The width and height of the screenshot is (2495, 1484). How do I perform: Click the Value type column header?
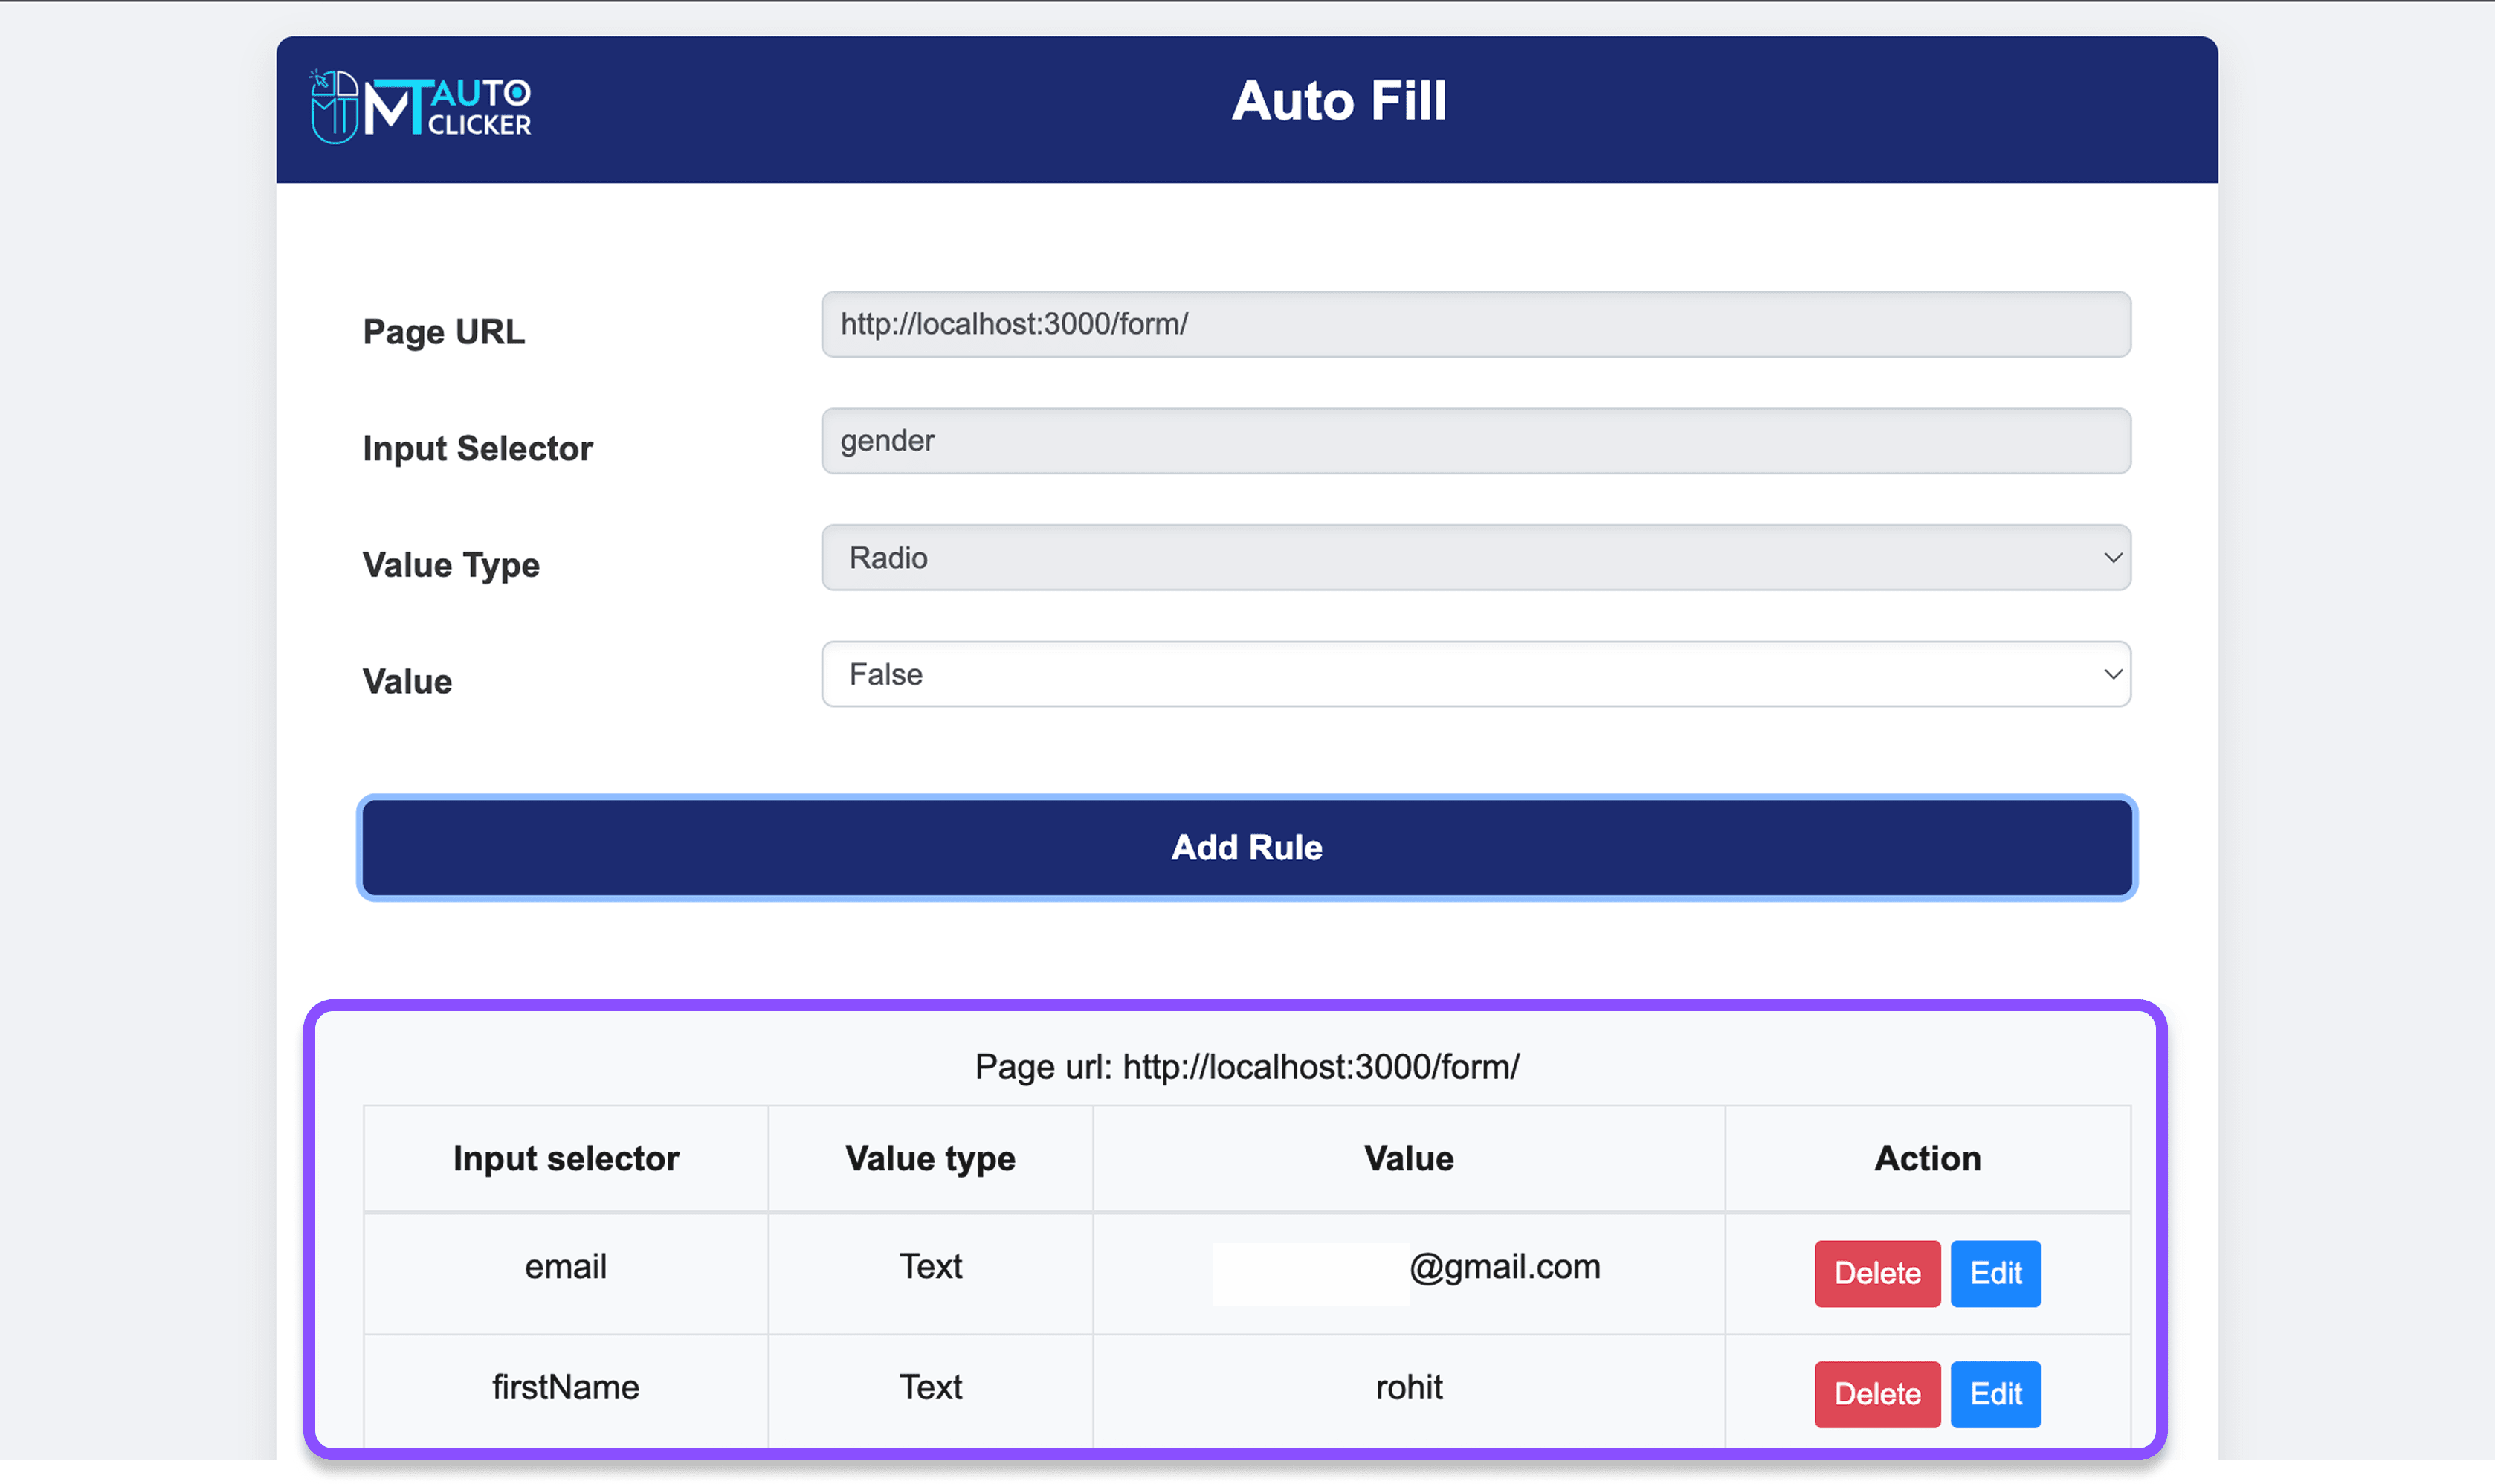pyautogui.click(x=930, y=1158)
